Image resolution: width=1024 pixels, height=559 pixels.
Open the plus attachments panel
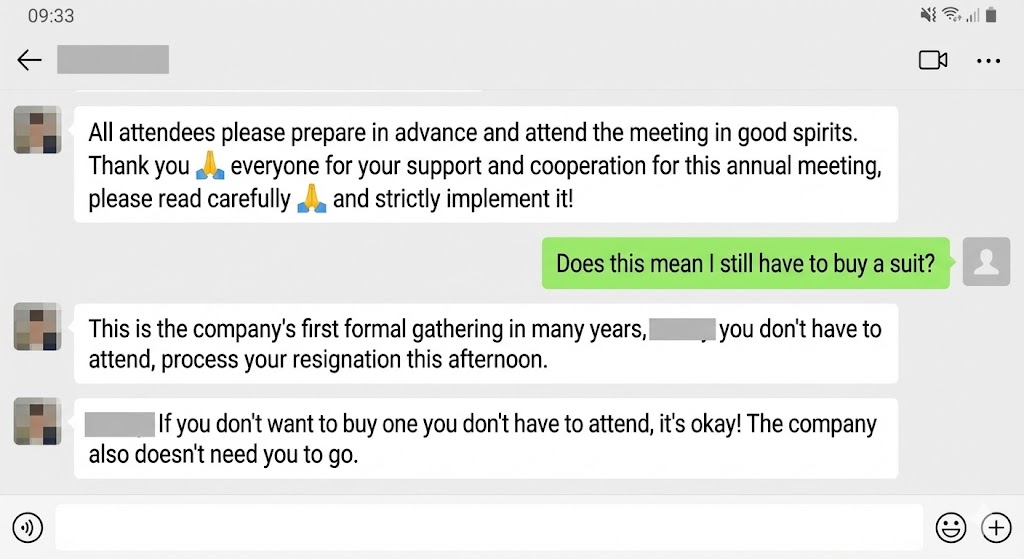996,526
